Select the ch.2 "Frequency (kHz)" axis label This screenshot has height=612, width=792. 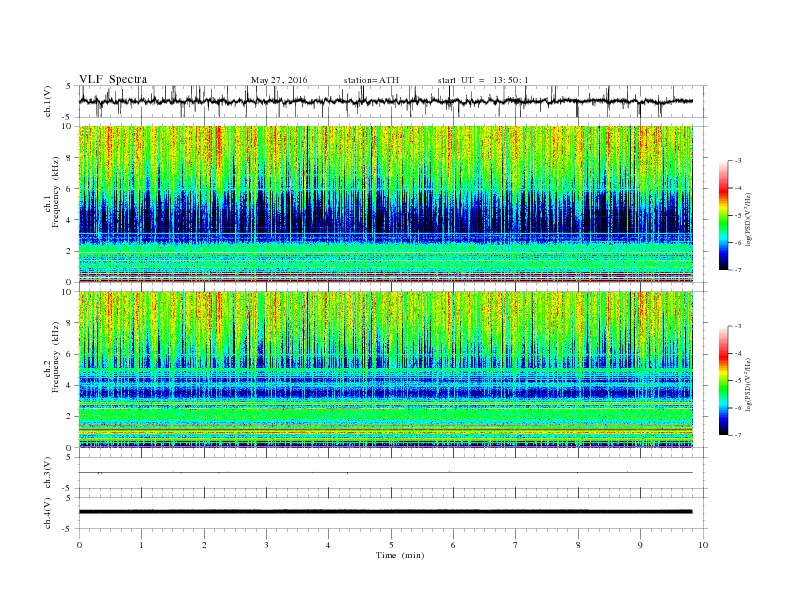[56, 356]
